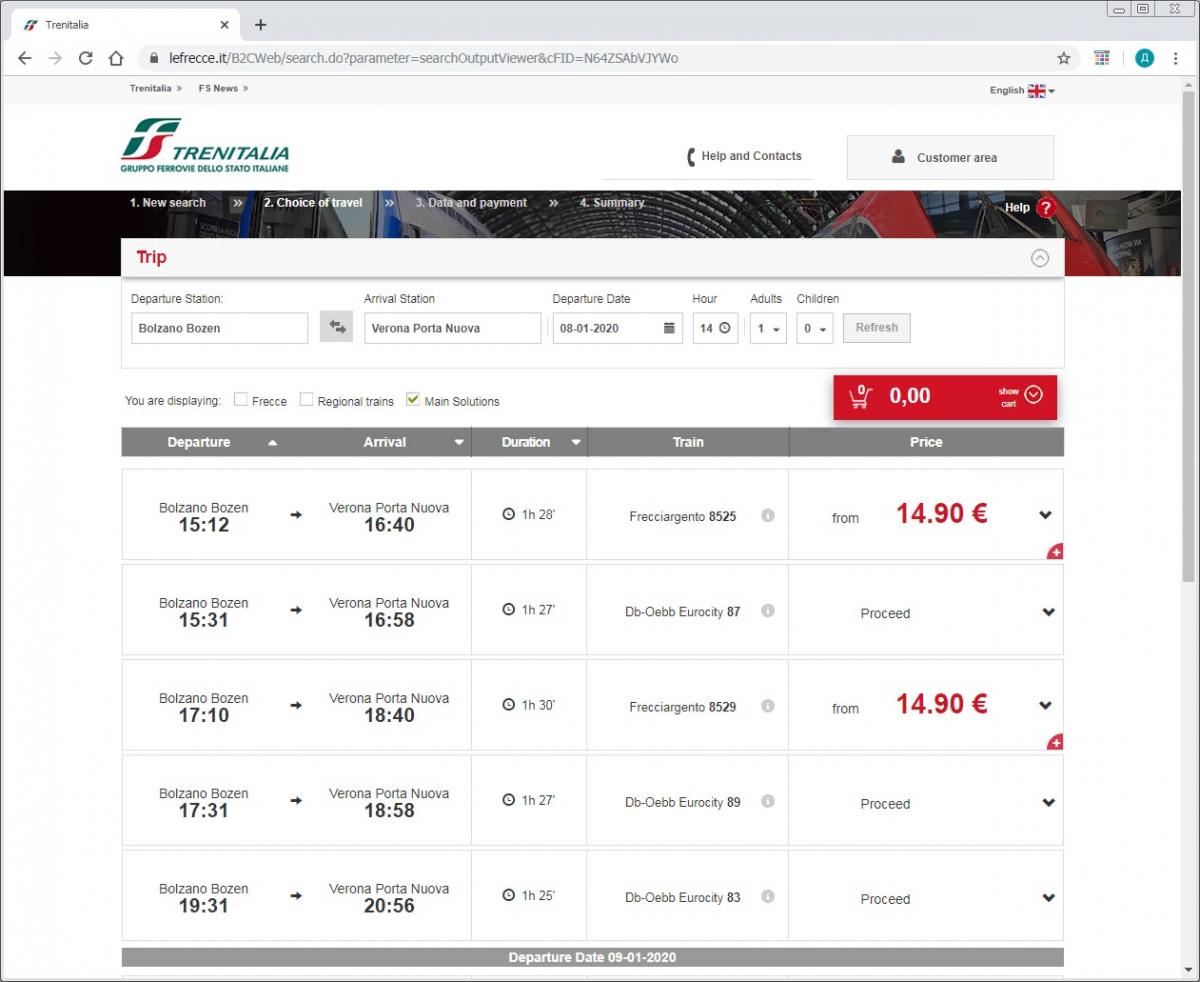1200x982 pixels.
Task: Show info for Db-Oebb Eurocity 89
Action: click(768, 801)
